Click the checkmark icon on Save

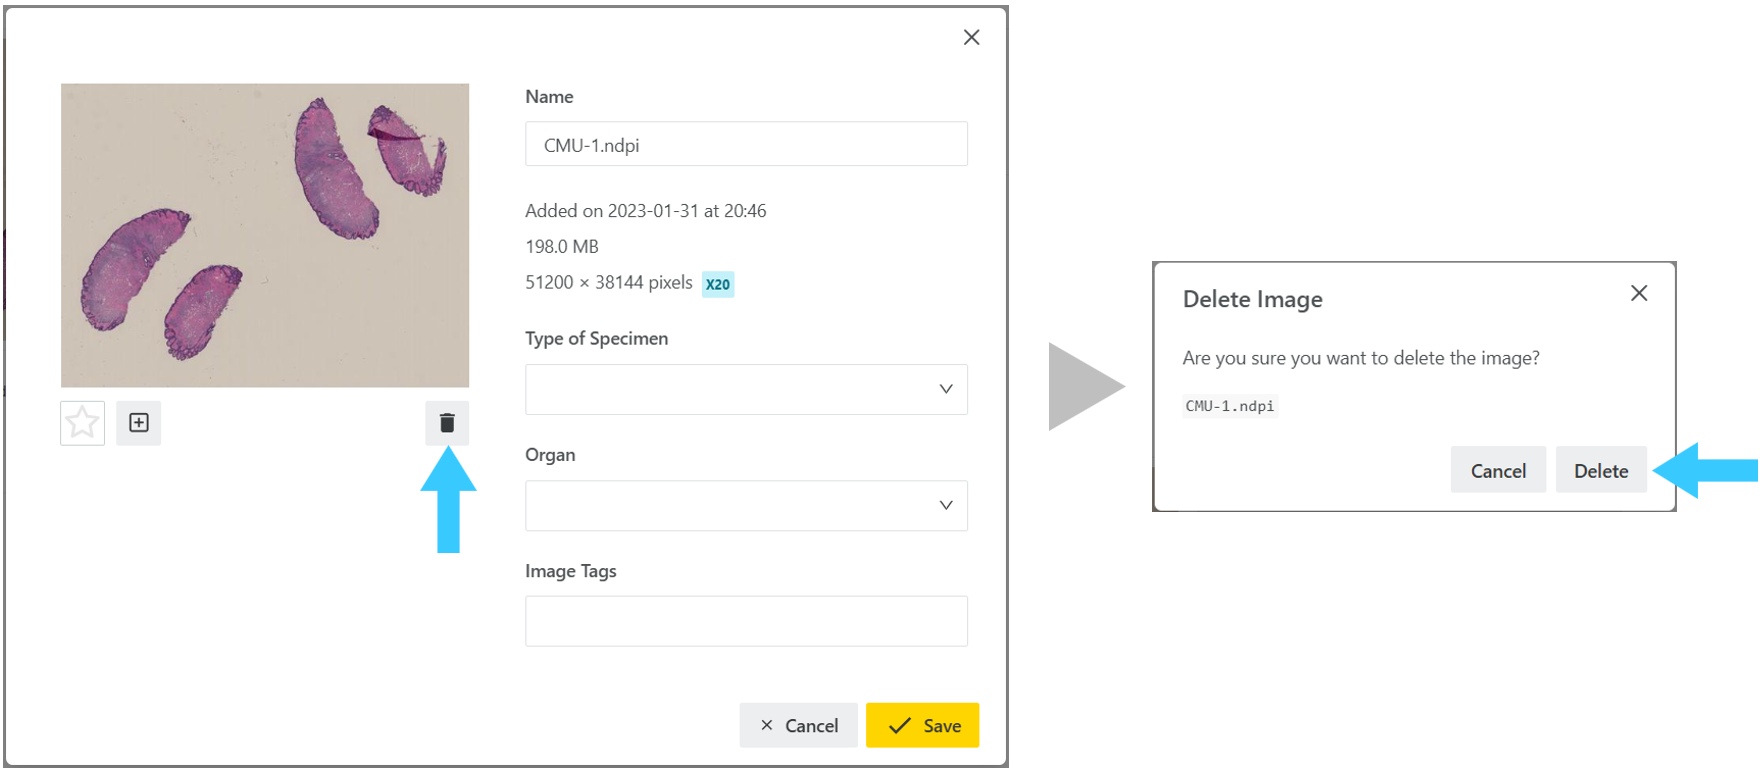pos(900,726)
